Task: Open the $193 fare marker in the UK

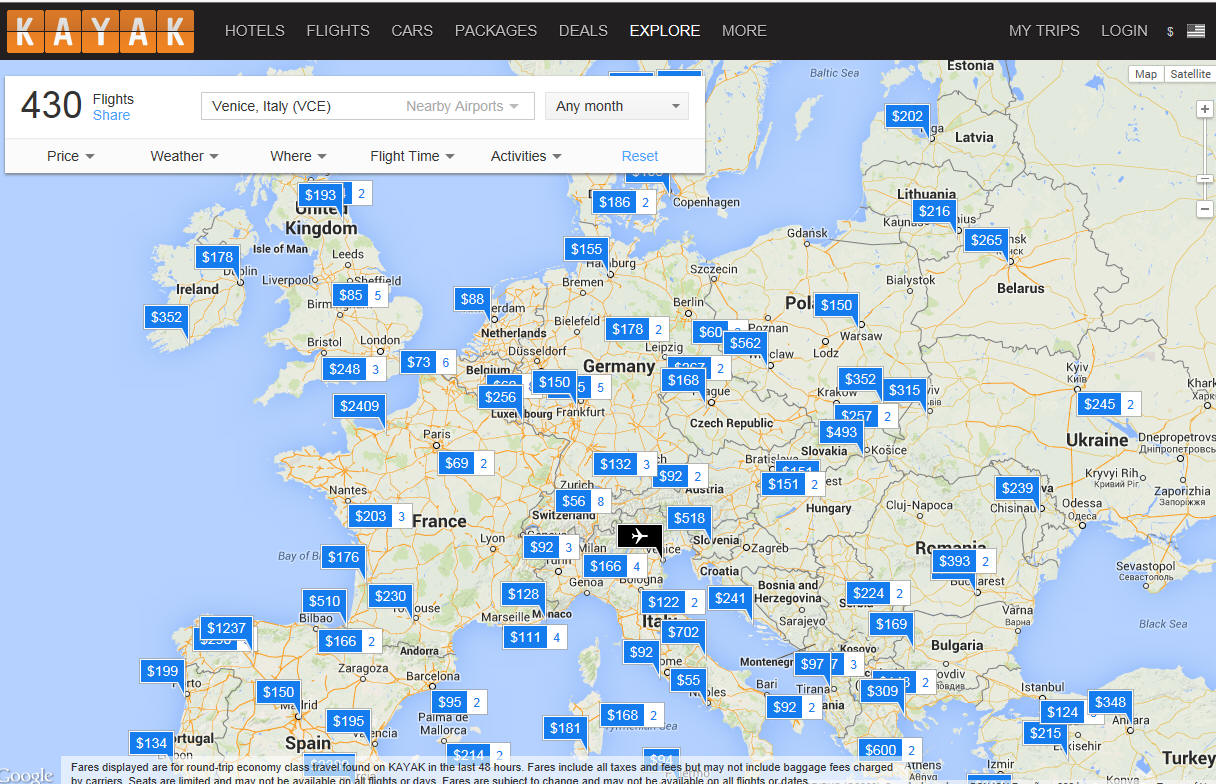Action: point(320,195)
